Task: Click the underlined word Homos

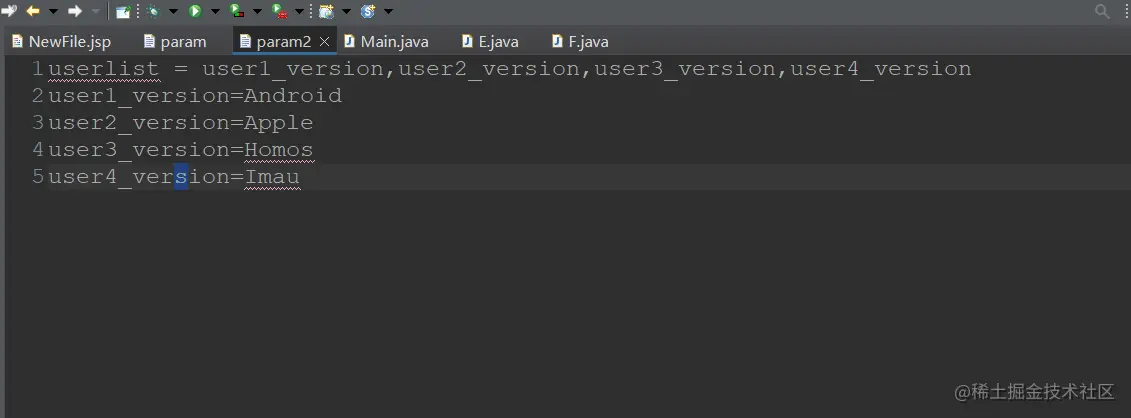Action: coord(278,150)
